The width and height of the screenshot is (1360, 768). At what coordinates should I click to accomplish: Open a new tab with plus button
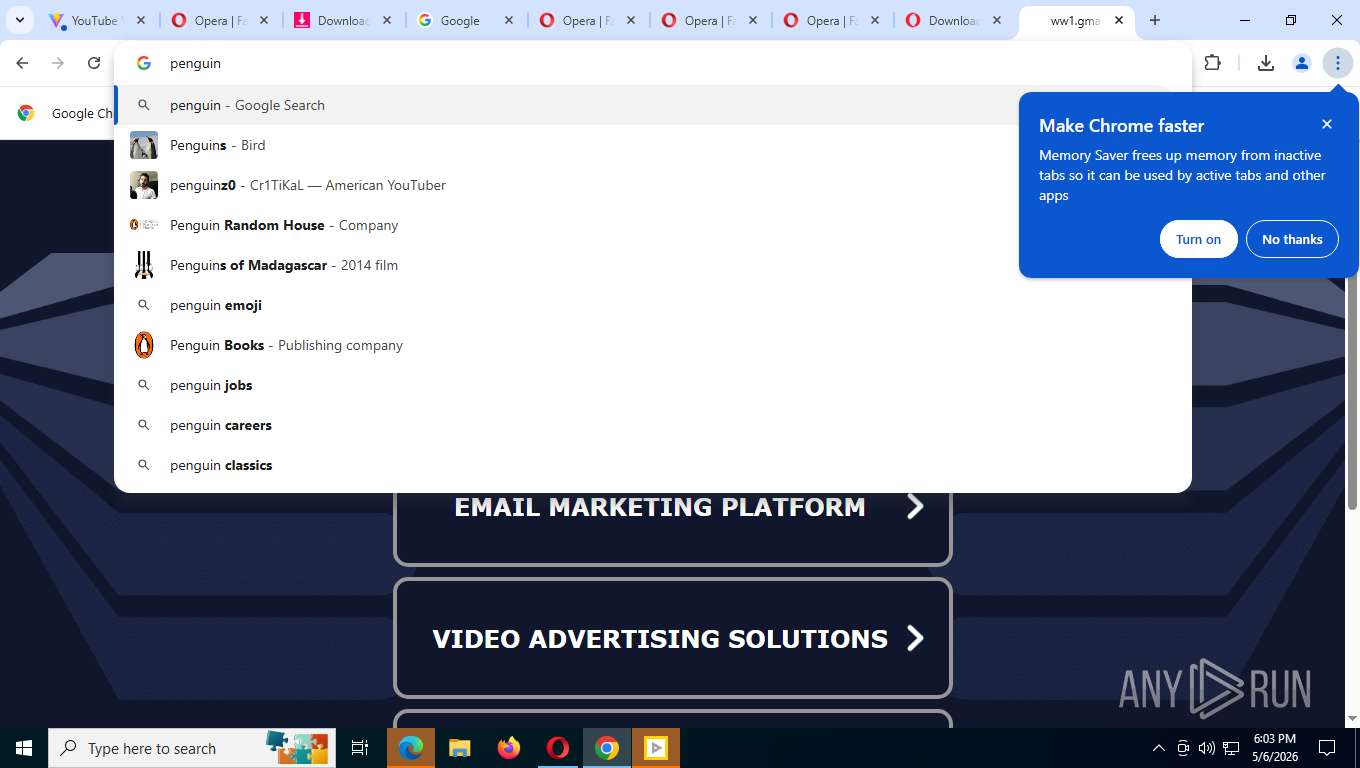click(x=1155, y=20)
